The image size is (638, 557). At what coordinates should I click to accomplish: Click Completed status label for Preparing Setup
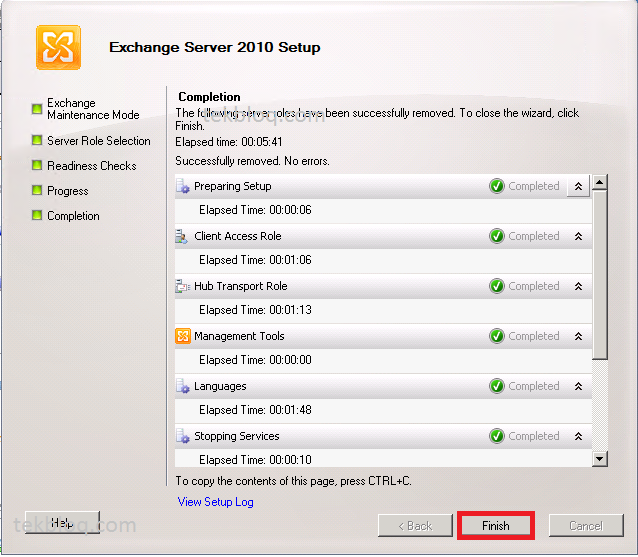534,186
